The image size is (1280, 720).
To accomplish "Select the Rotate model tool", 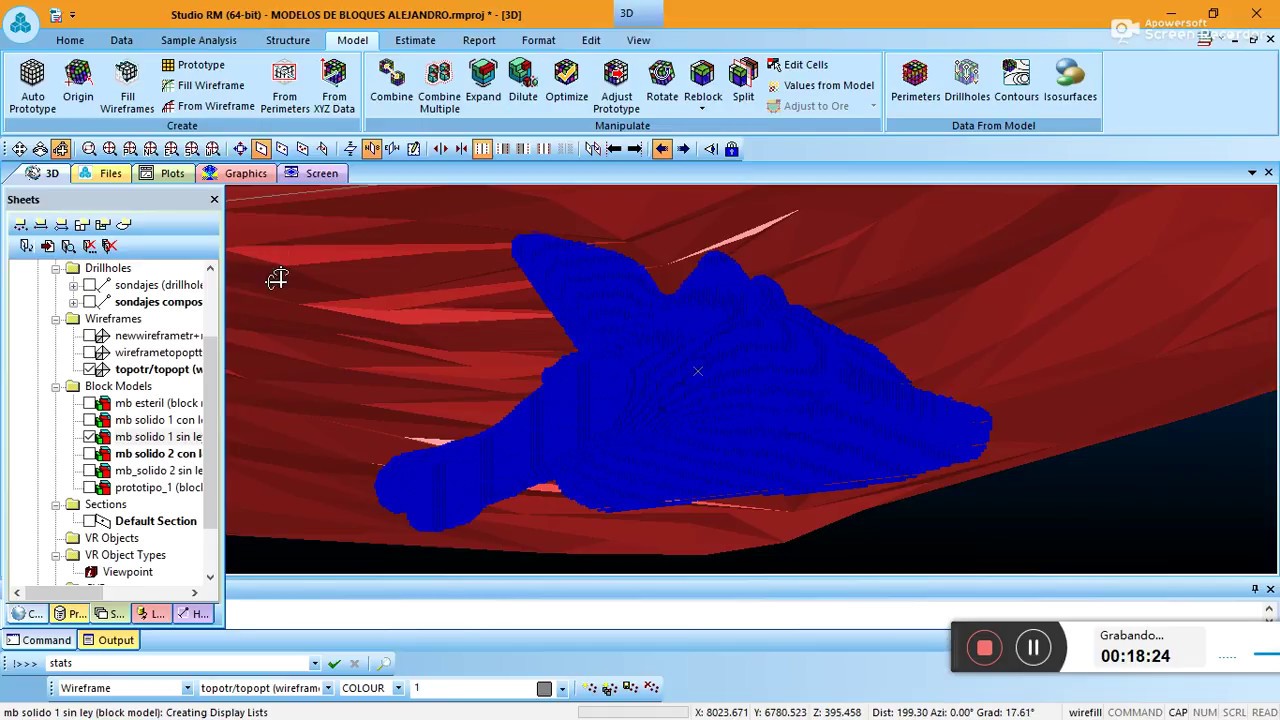I will 662,80.
